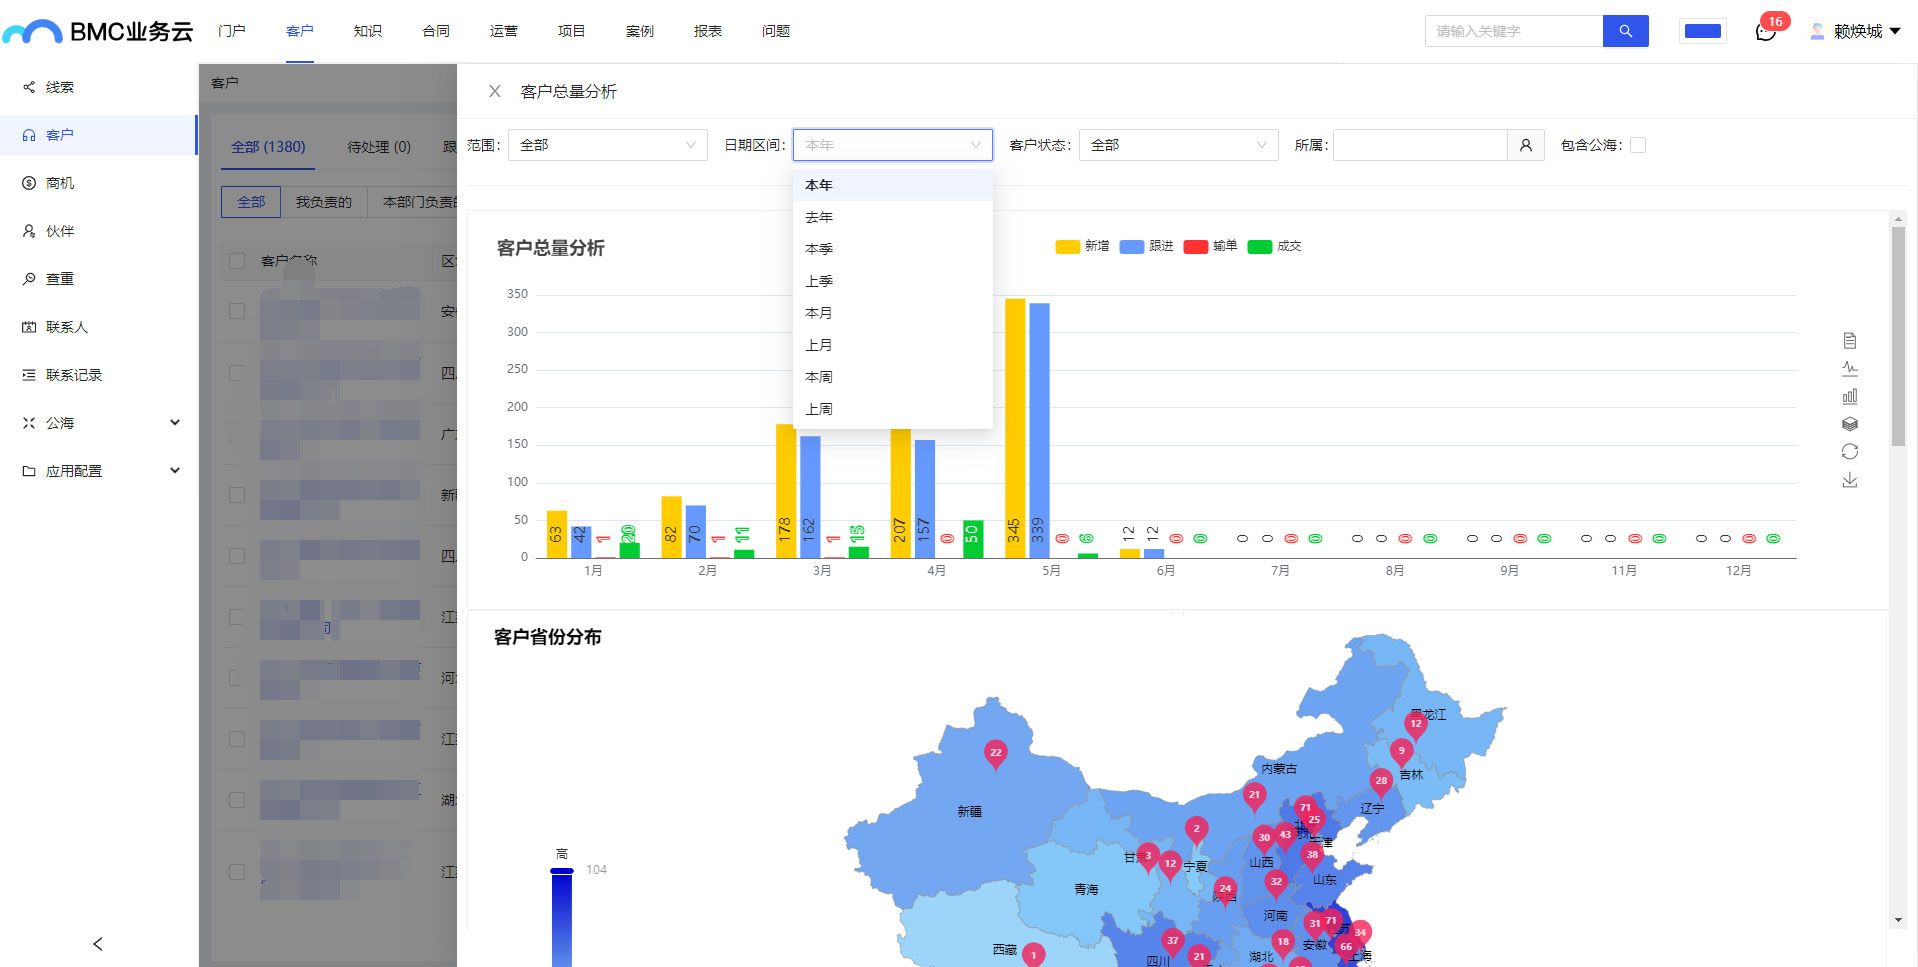Click the 我负责的 filter button
This screenshot has width=1918, height=967.
tap(324, 202)
